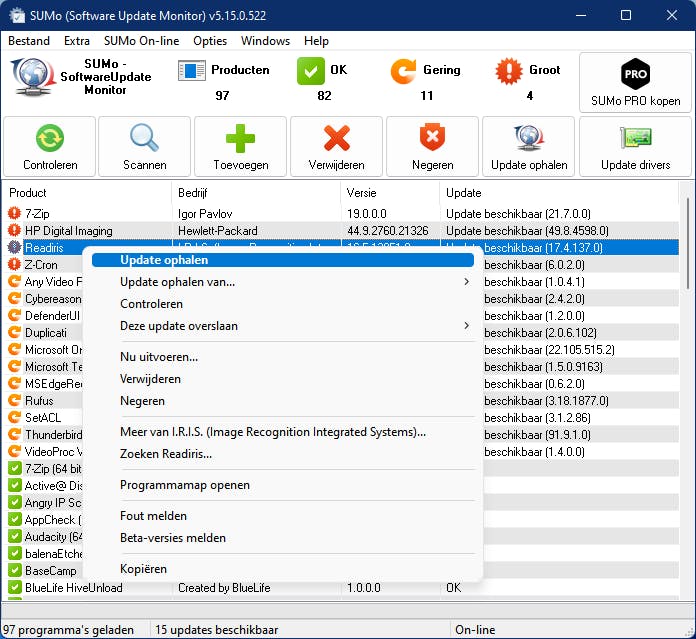Click the green OK checkmark icon
Screen dimensions: 696x639
pyautogui.click(x=311, y=71)
